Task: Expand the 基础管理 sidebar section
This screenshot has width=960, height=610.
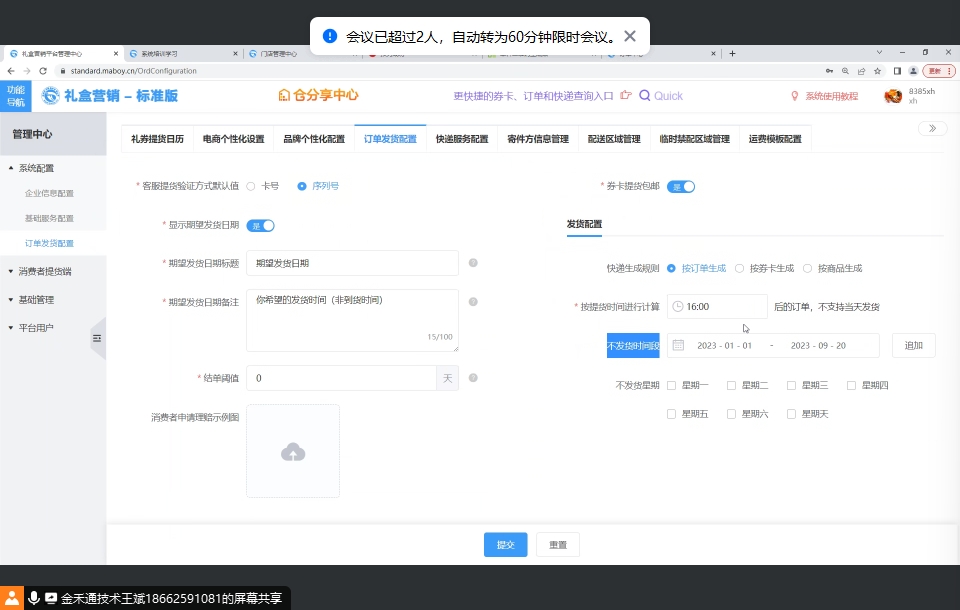Action: 37,299
